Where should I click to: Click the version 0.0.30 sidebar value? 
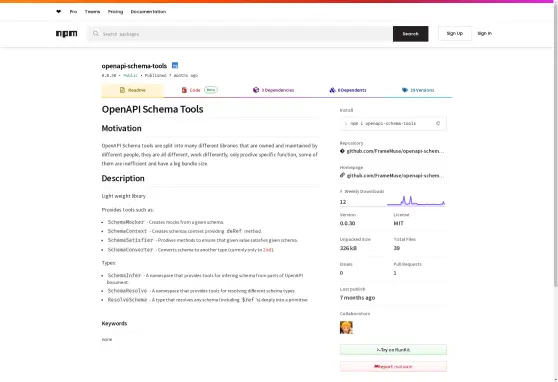tap(347, 223)
